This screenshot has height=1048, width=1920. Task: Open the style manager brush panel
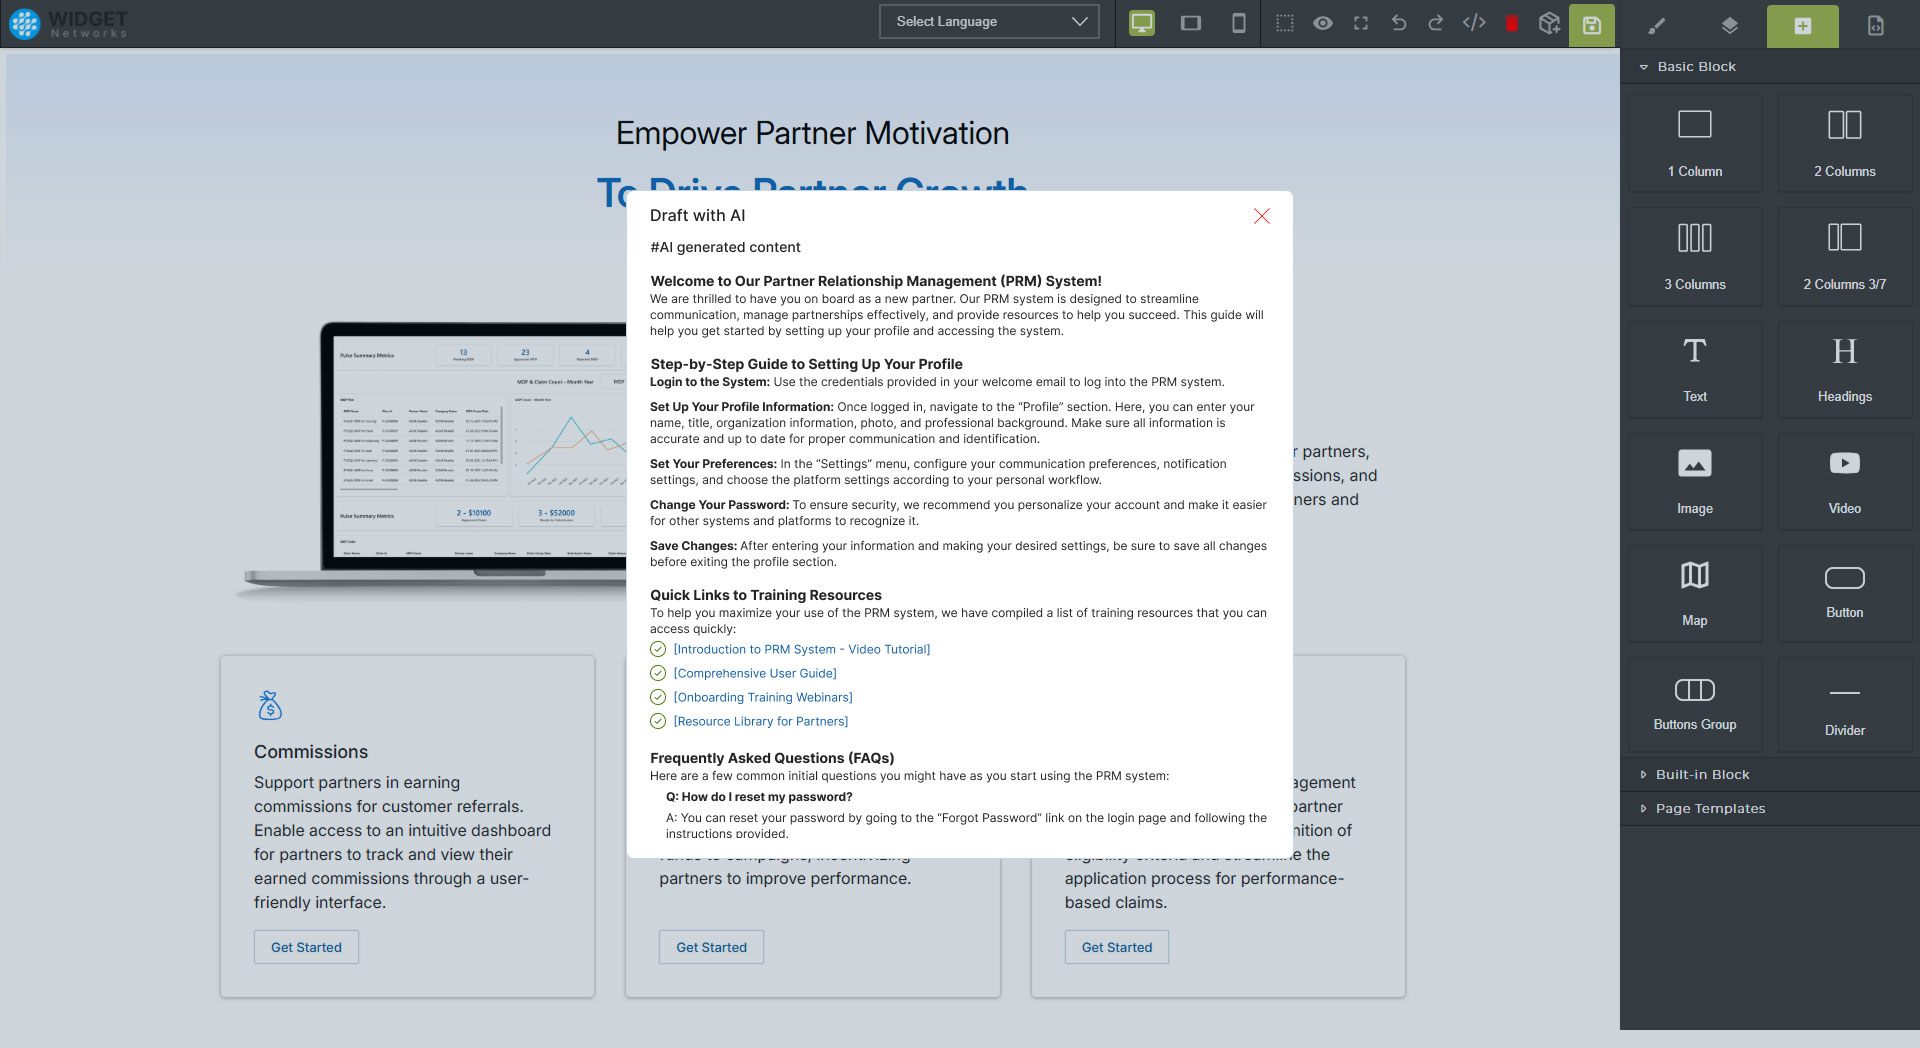tap(1656, 25)
